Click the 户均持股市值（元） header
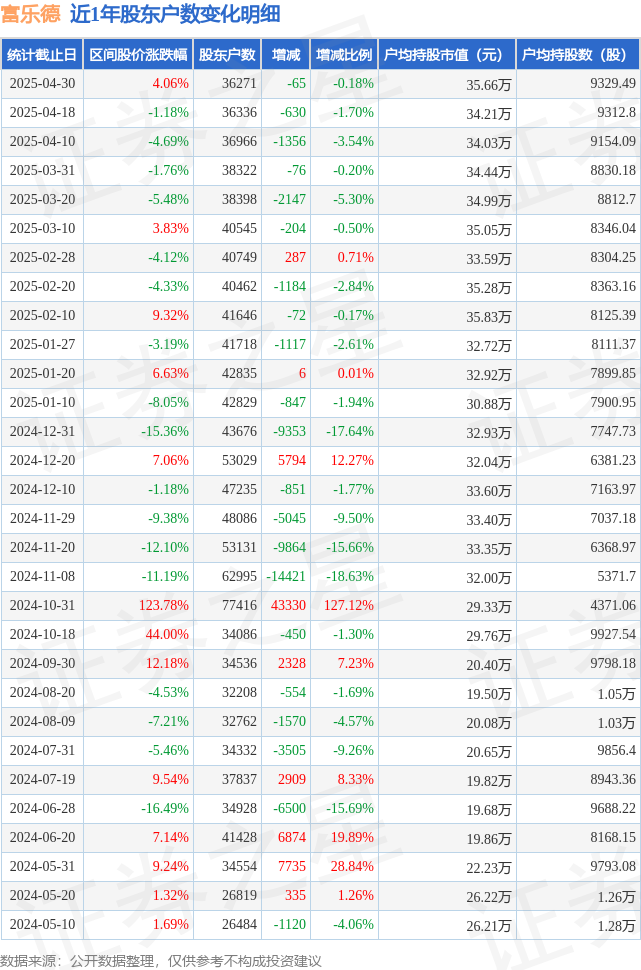 [x=447, y=55]
